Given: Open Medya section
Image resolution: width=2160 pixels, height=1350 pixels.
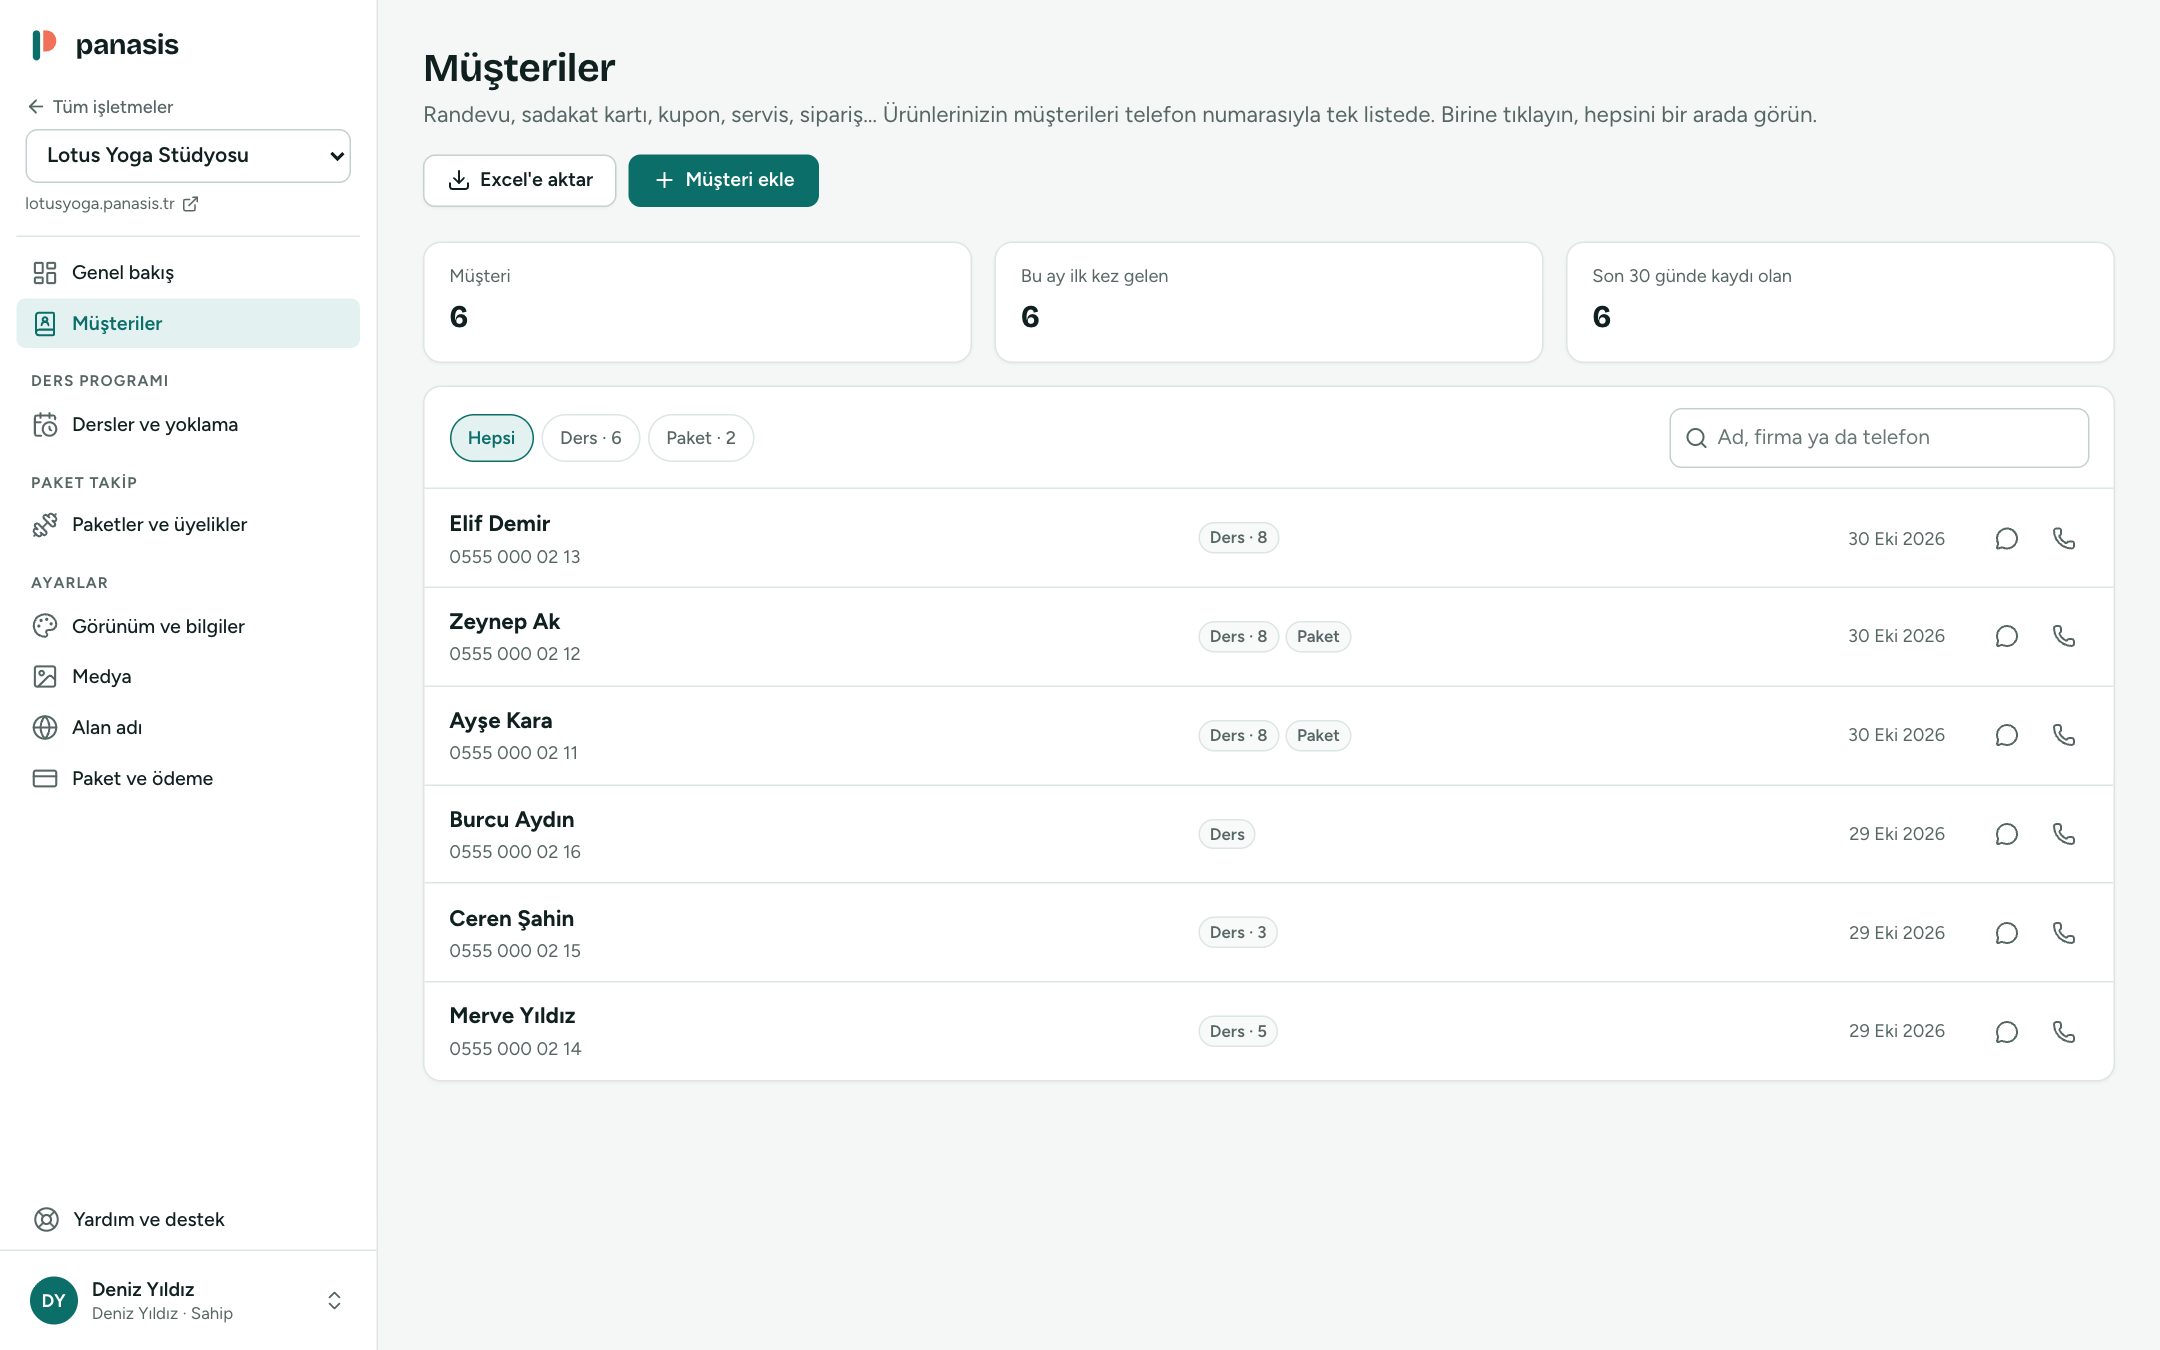Looking at the screenshot, I should click(x=188, y=676).
